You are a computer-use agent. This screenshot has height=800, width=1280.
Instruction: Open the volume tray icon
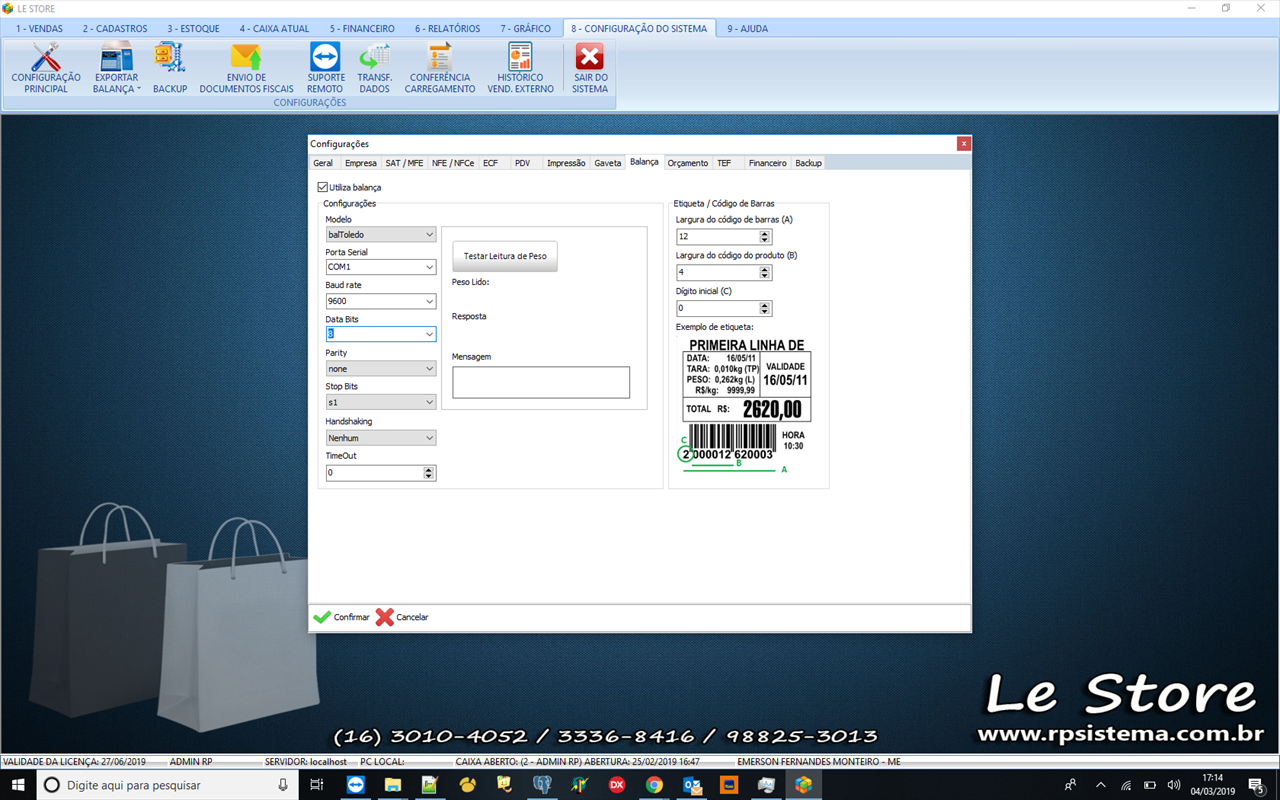[1174, 785]
